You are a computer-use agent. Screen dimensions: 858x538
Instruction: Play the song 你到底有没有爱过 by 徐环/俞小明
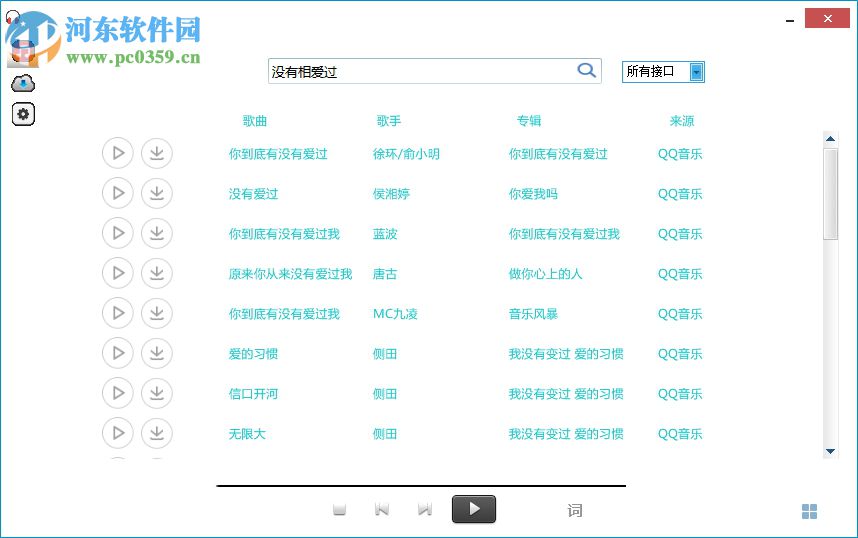click(118, 153)
